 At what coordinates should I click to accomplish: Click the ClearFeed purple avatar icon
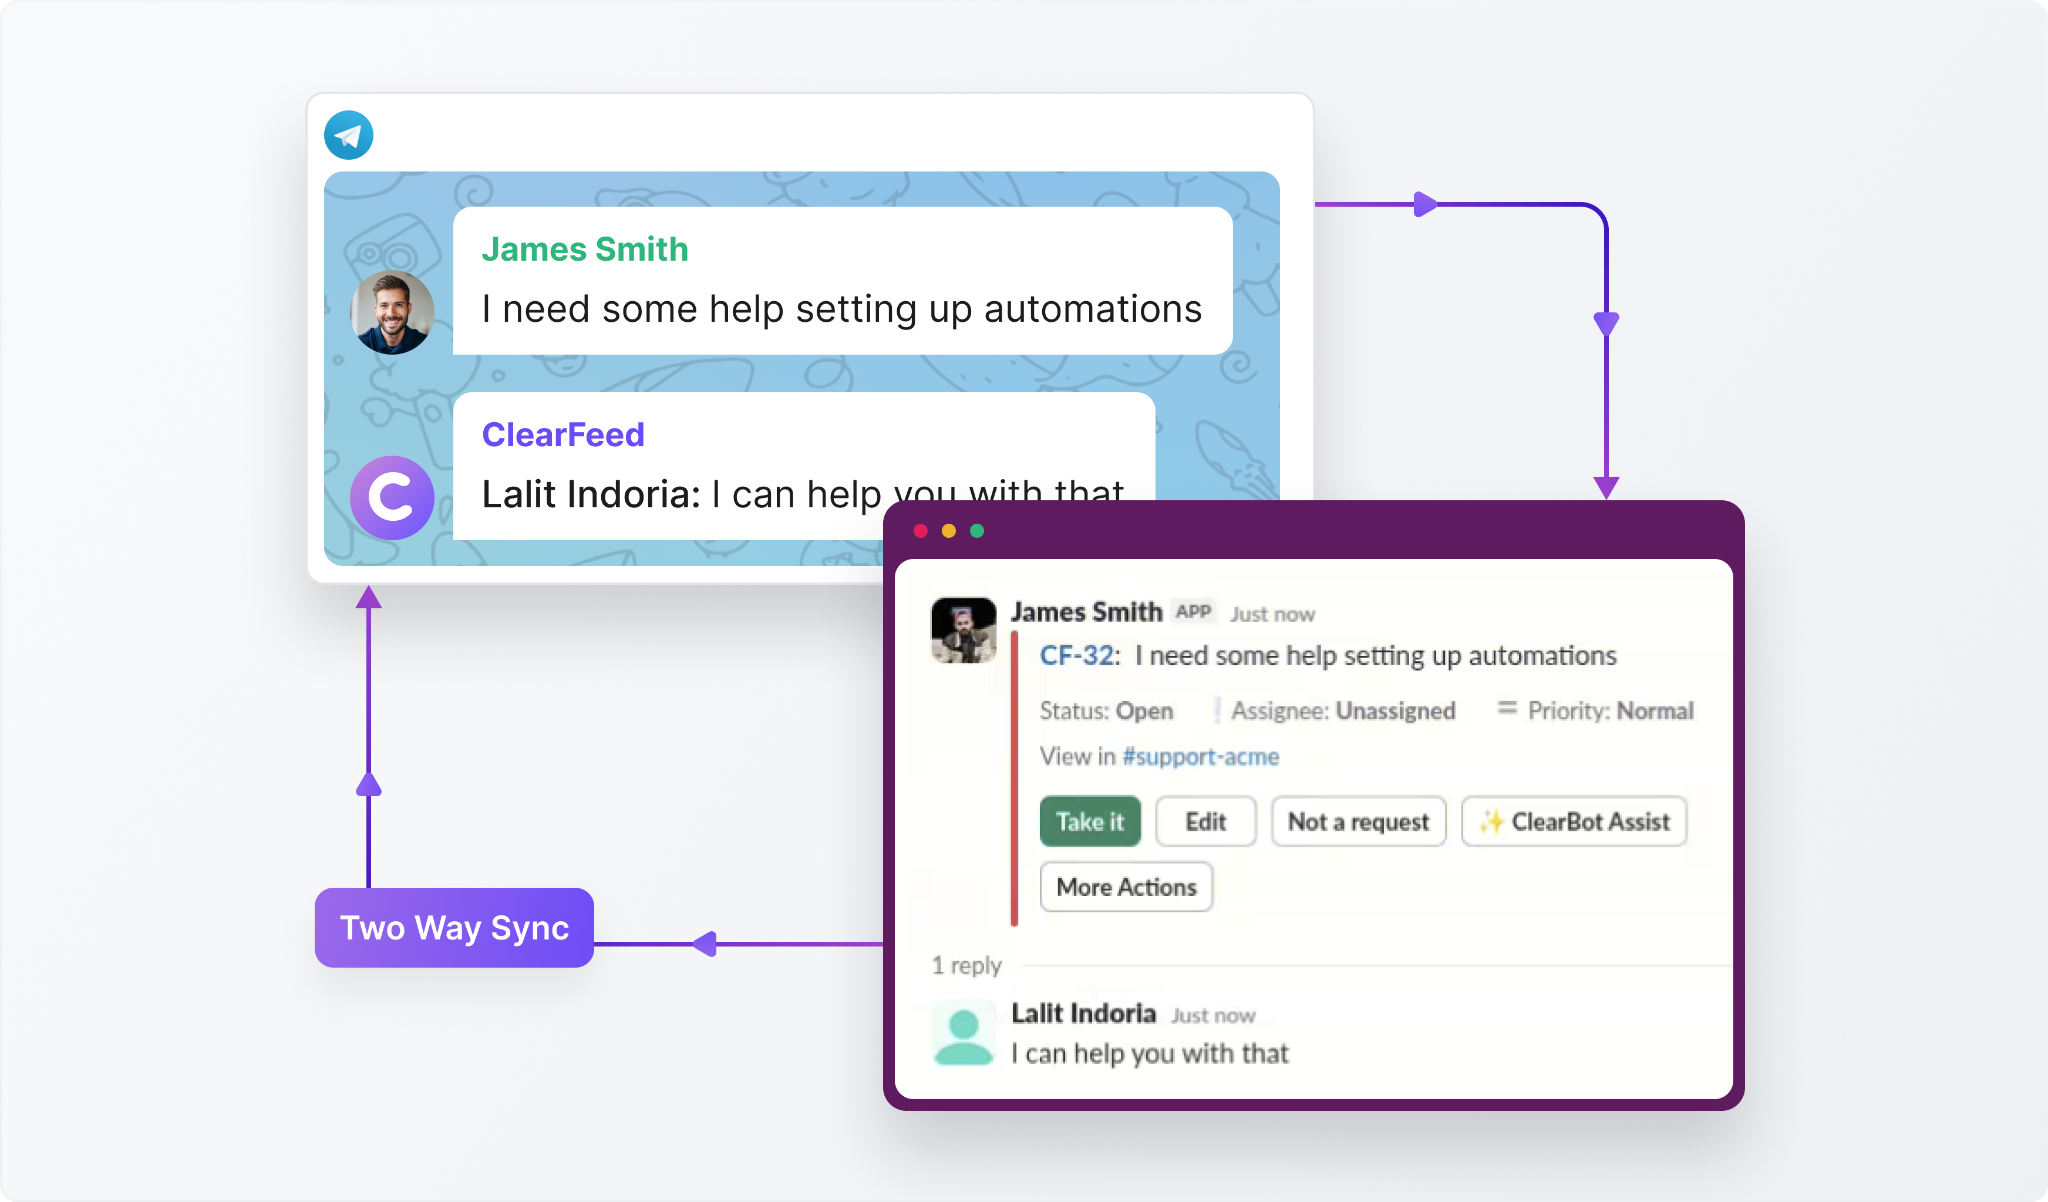pyautogui.click(x=392, y=498)
